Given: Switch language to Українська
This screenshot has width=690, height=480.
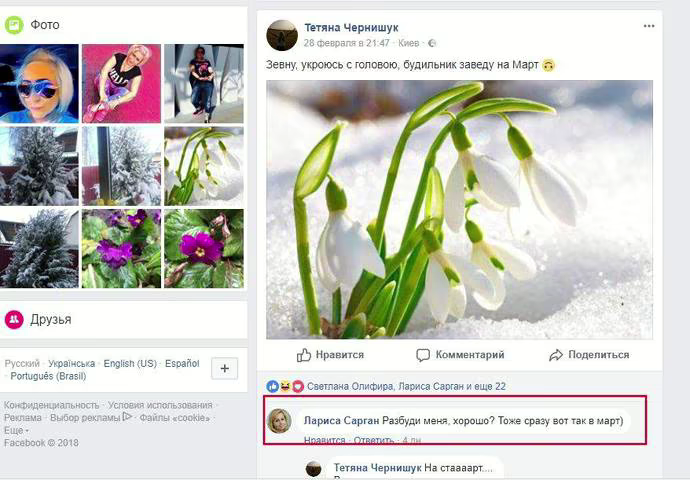Looking at the screenshot, I should pos(71,363).
